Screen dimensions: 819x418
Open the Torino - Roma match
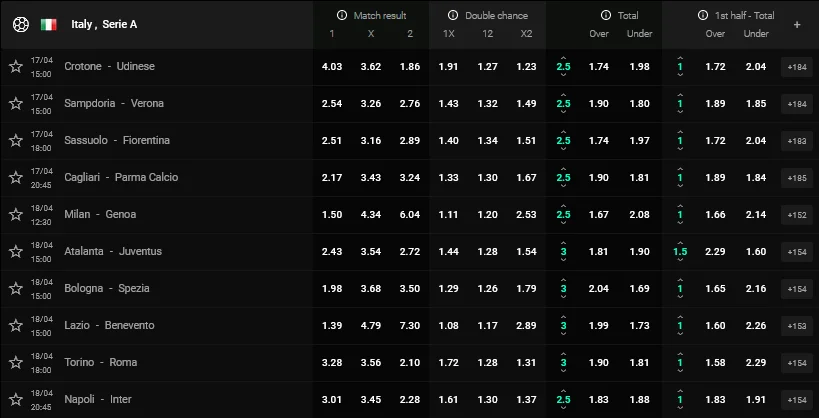tap(100, 362)
